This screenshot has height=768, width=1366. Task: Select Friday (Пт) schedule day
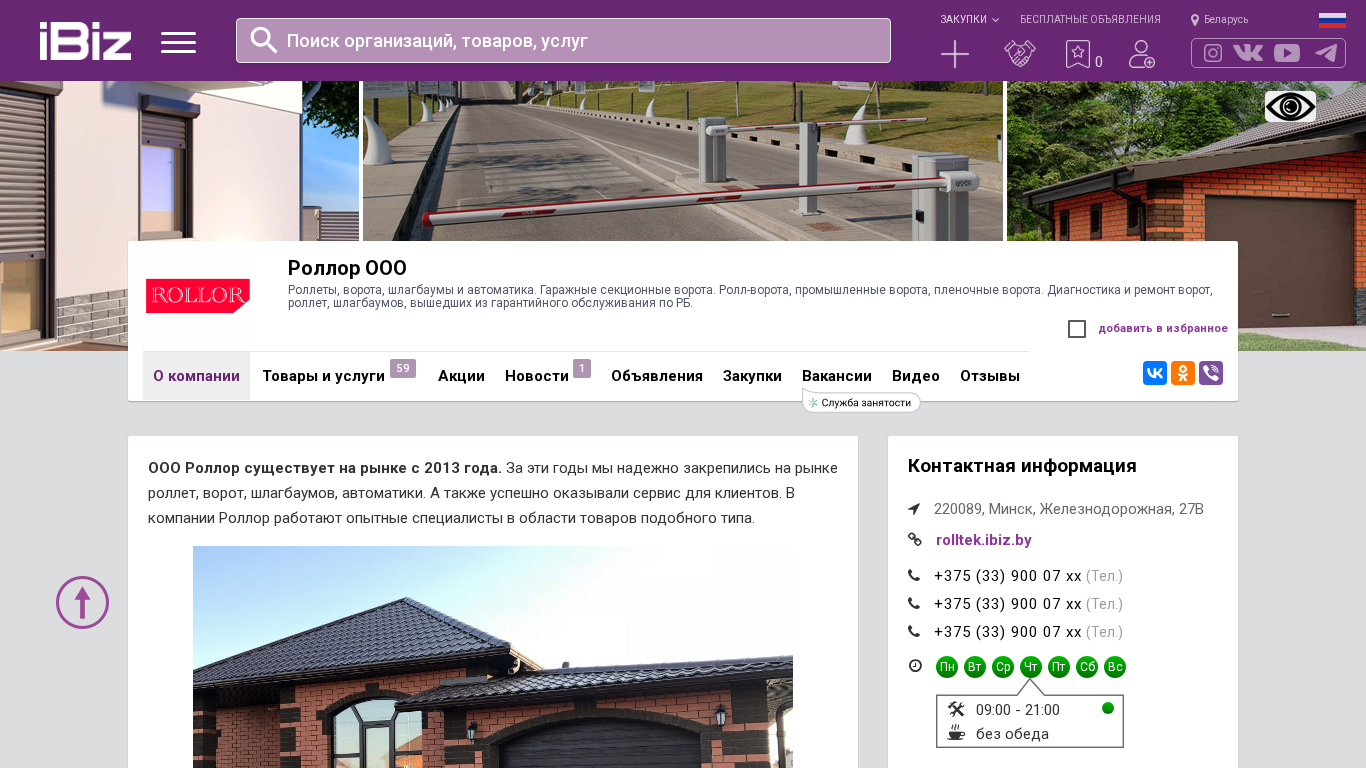point(1059,667)
